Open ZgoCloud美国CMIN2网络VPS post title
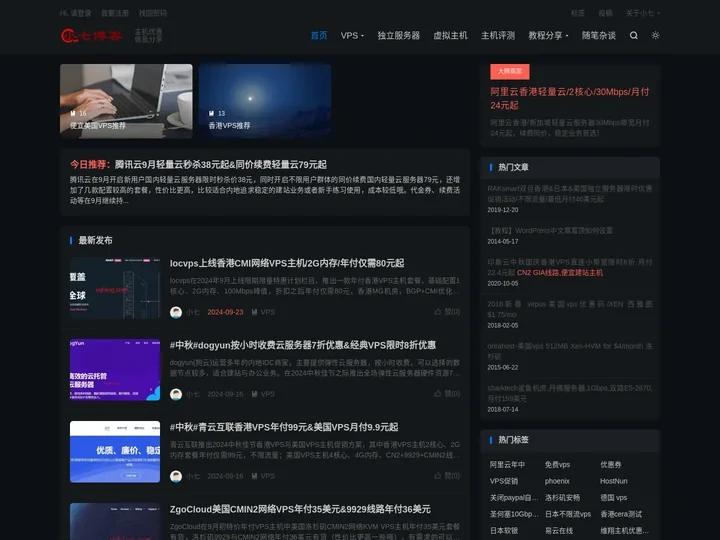720x540 pixels. pos(300,509)
